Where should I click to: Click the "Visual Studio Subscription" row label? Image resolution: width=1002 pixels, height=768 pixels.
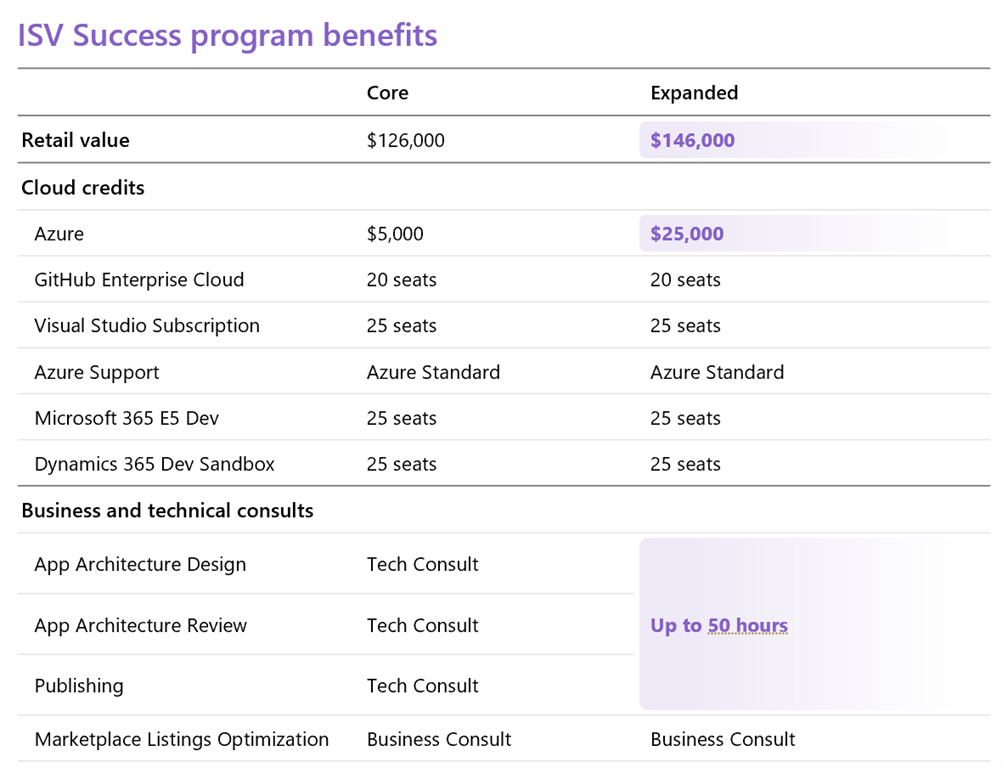tap(147, 326)
